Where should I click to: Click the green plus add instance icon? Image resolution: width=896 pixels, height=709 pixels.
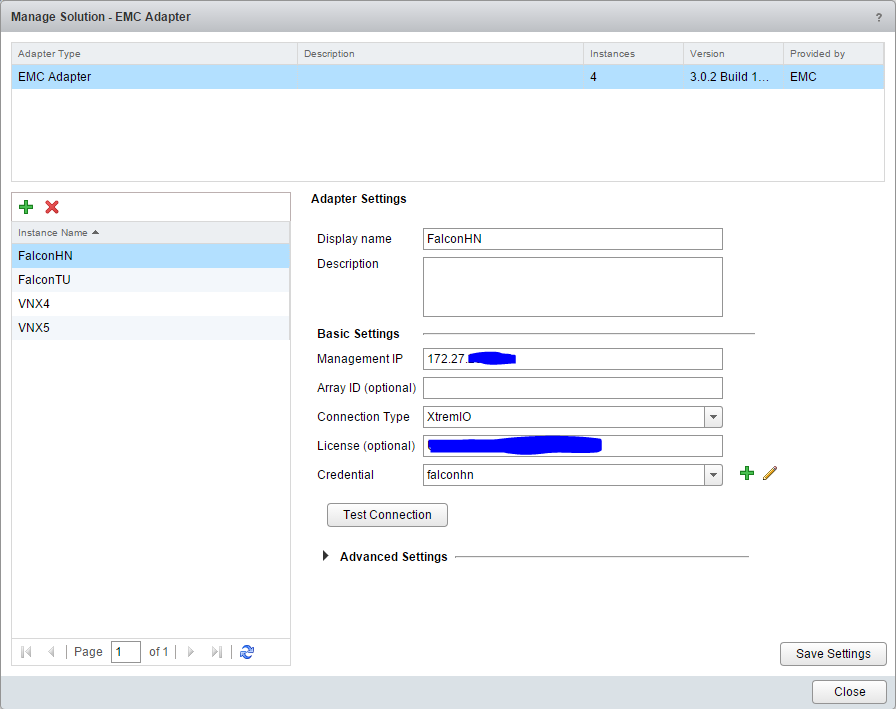click(26, 207)
